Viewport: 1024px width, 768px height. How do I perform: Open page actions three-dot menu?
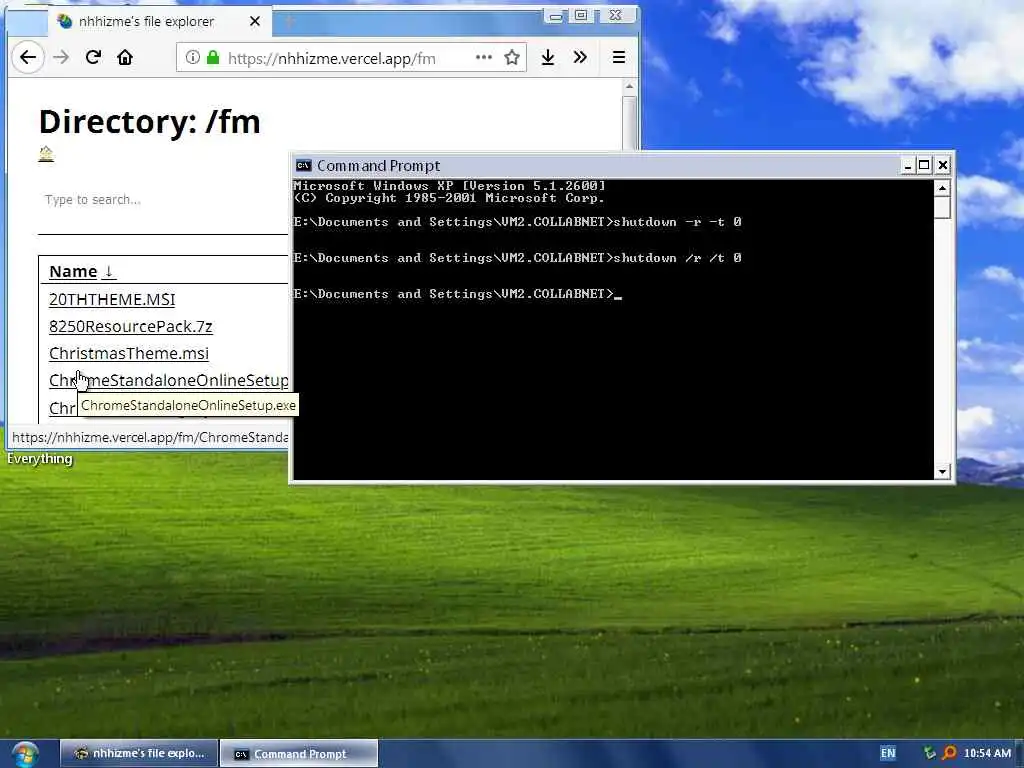(484, 57)
